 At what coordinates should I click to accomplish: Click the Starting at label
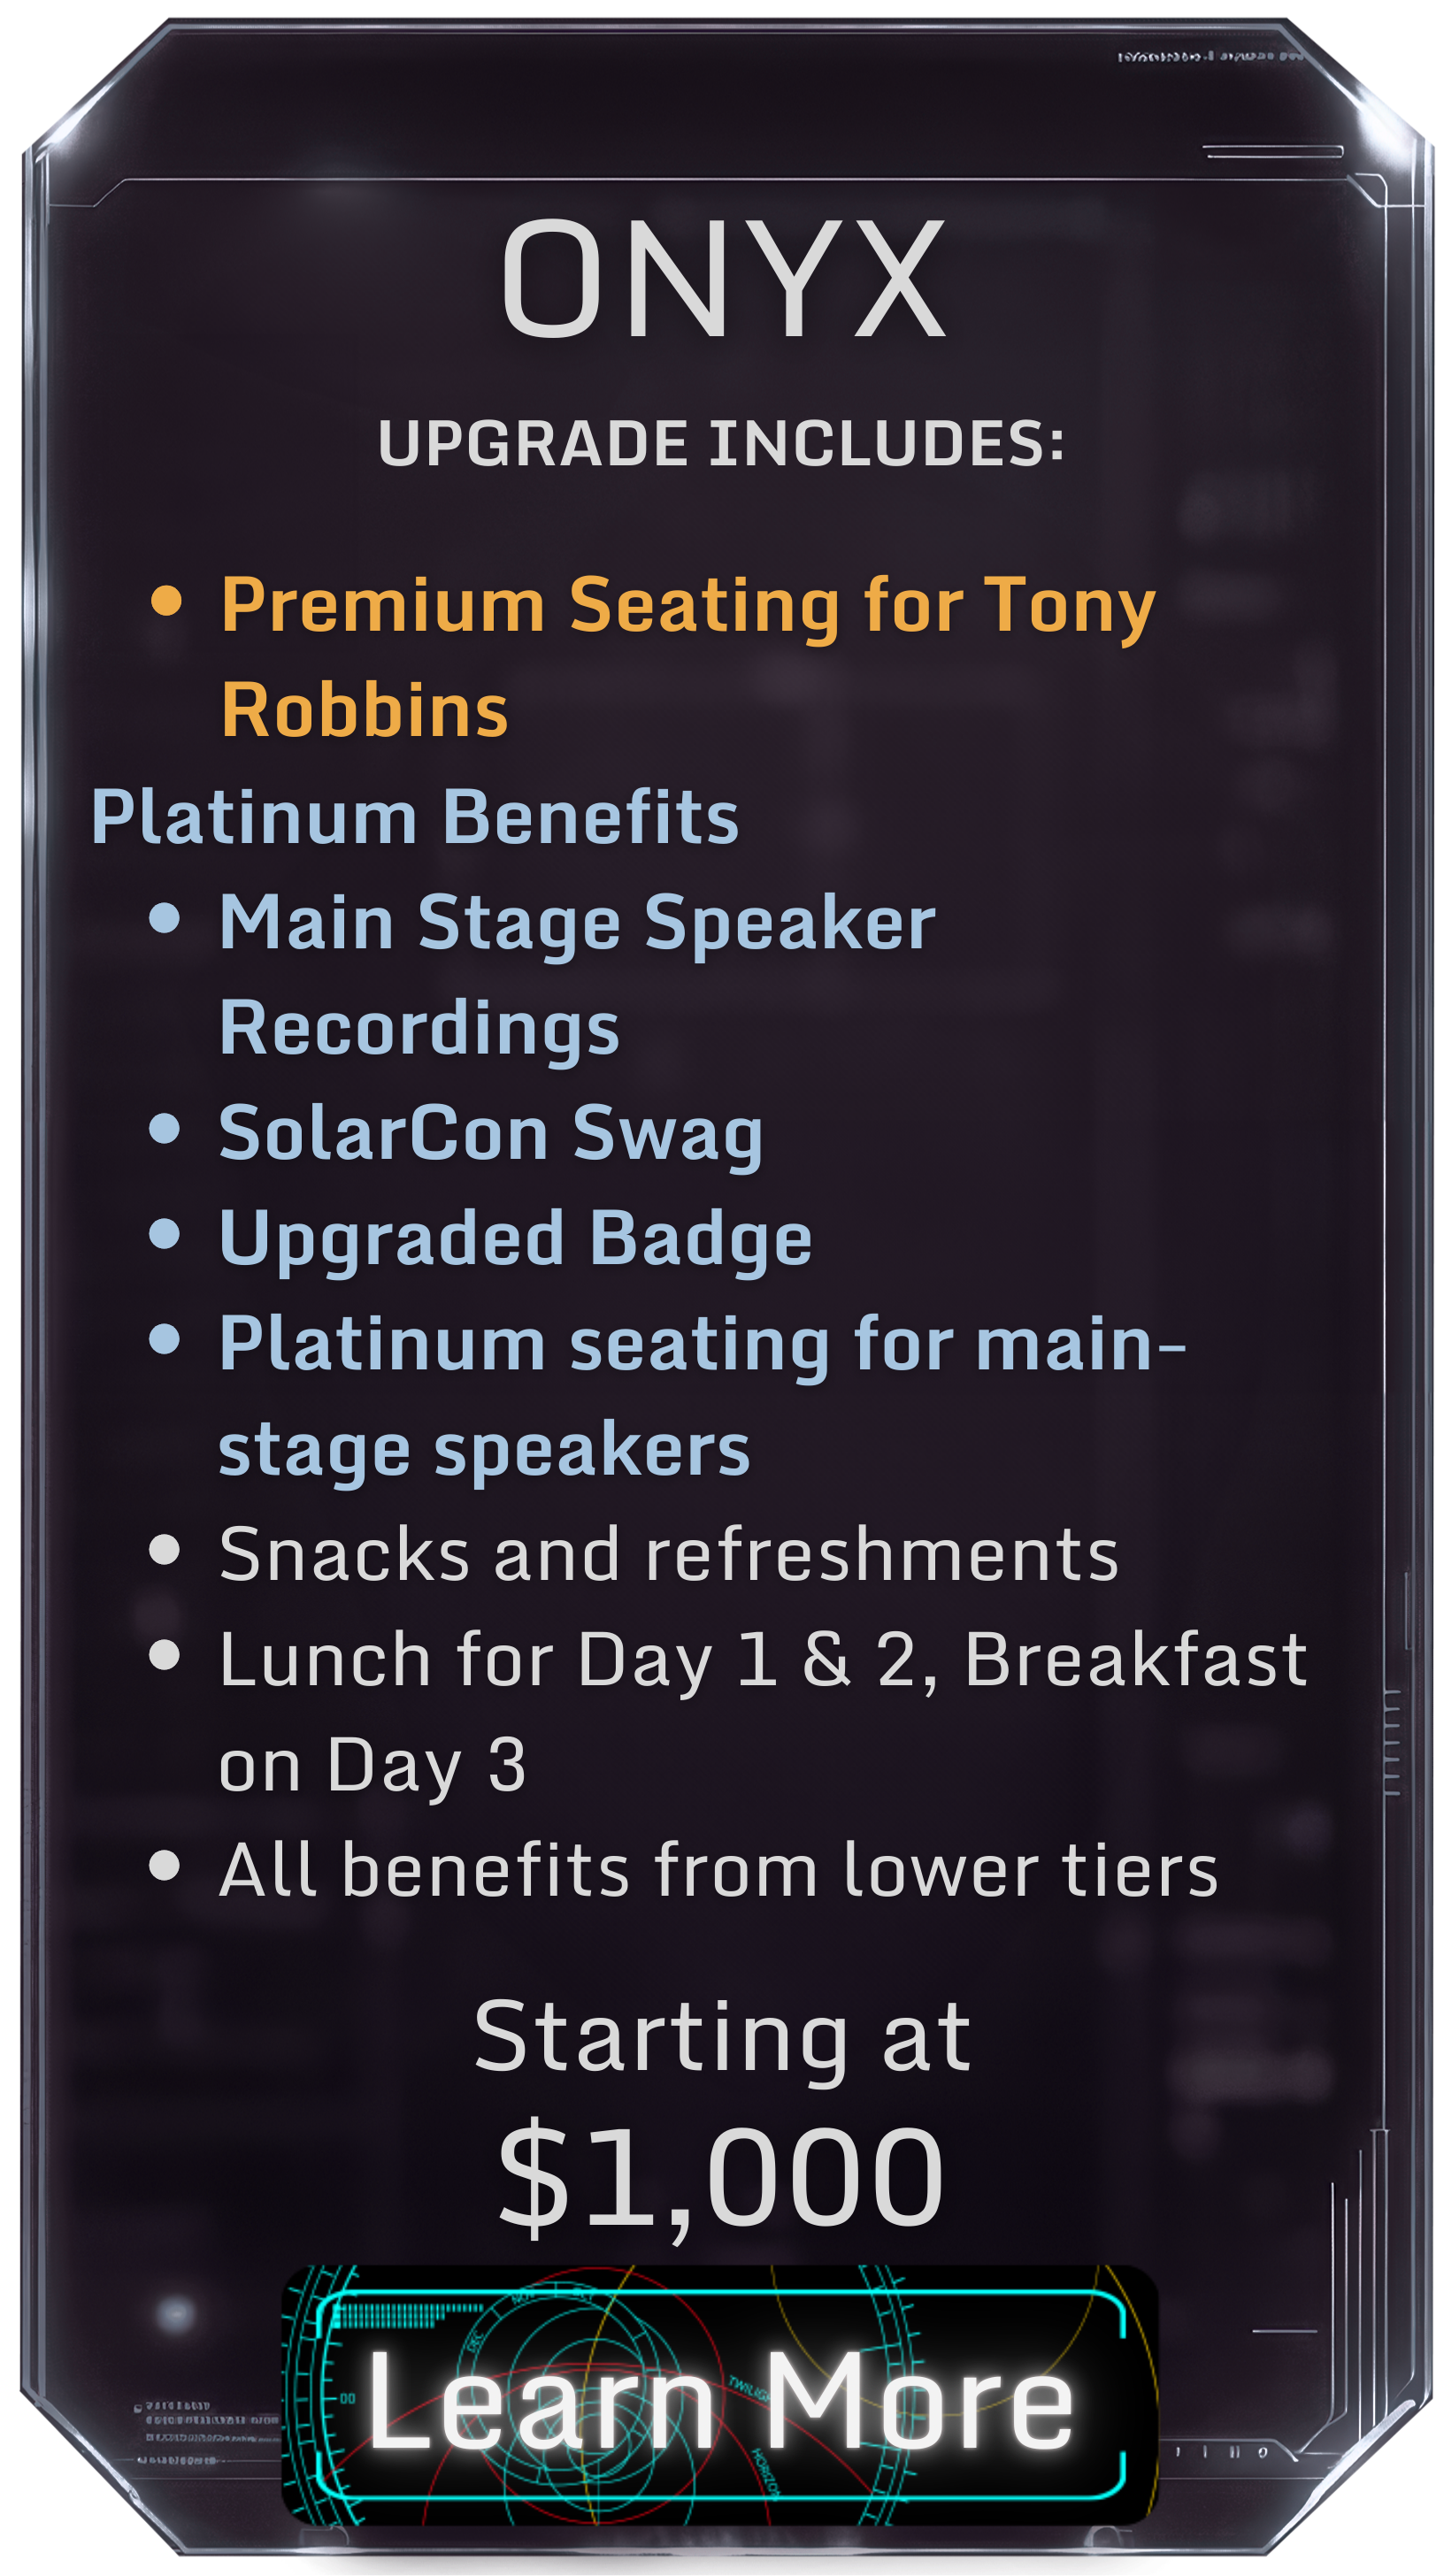point(722,2039)
